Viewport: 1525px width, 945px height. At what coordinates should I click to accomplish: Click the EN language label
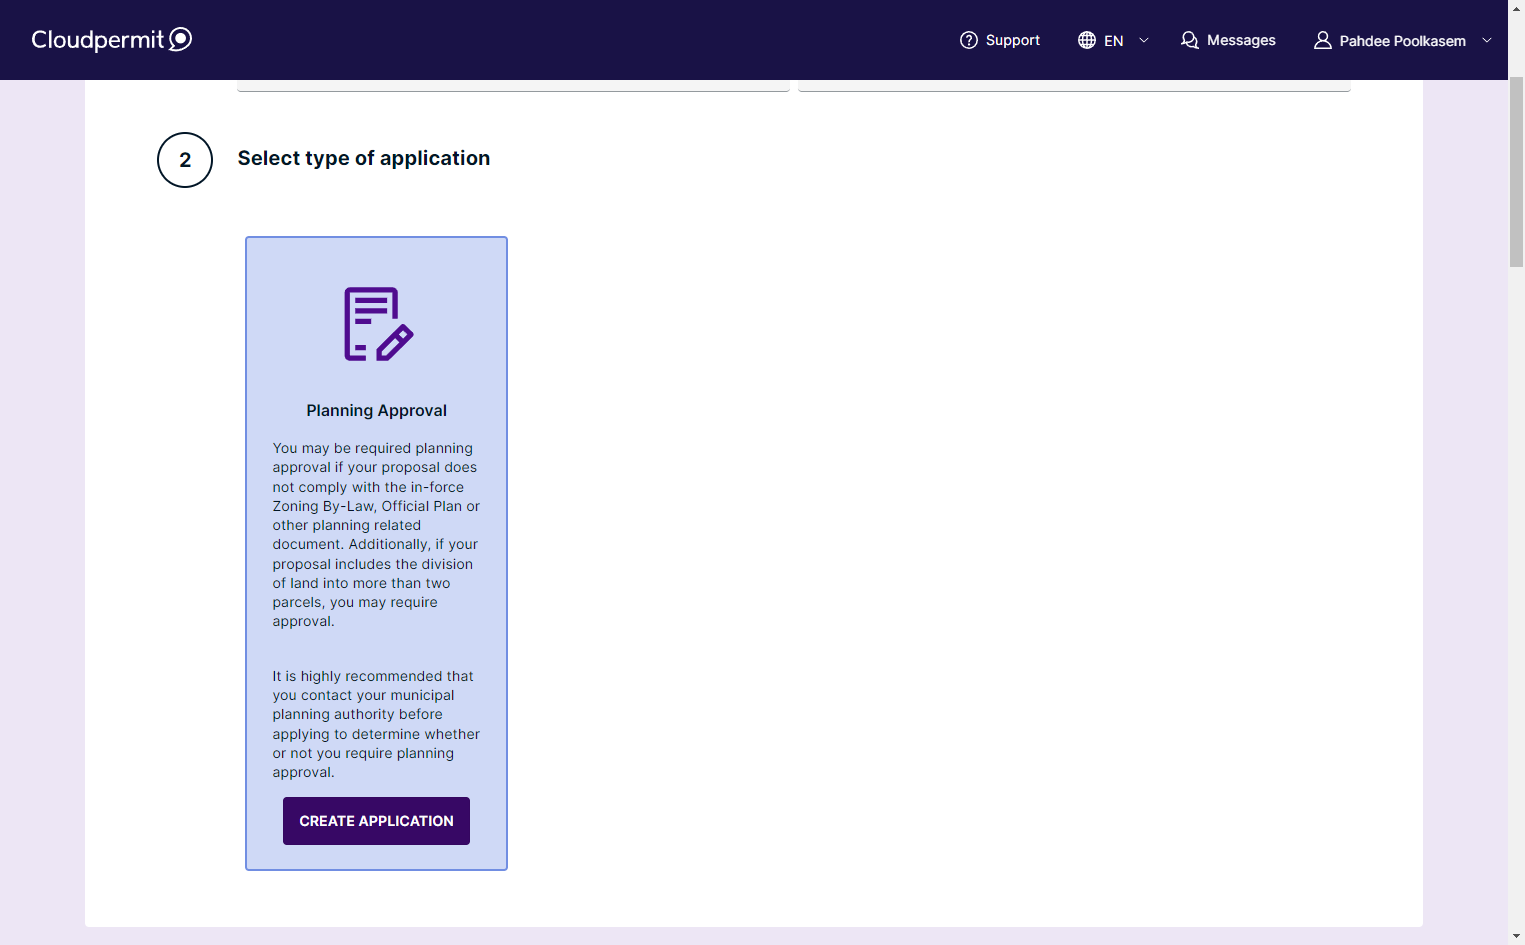pyautogui.click(x=1114, y=41)
